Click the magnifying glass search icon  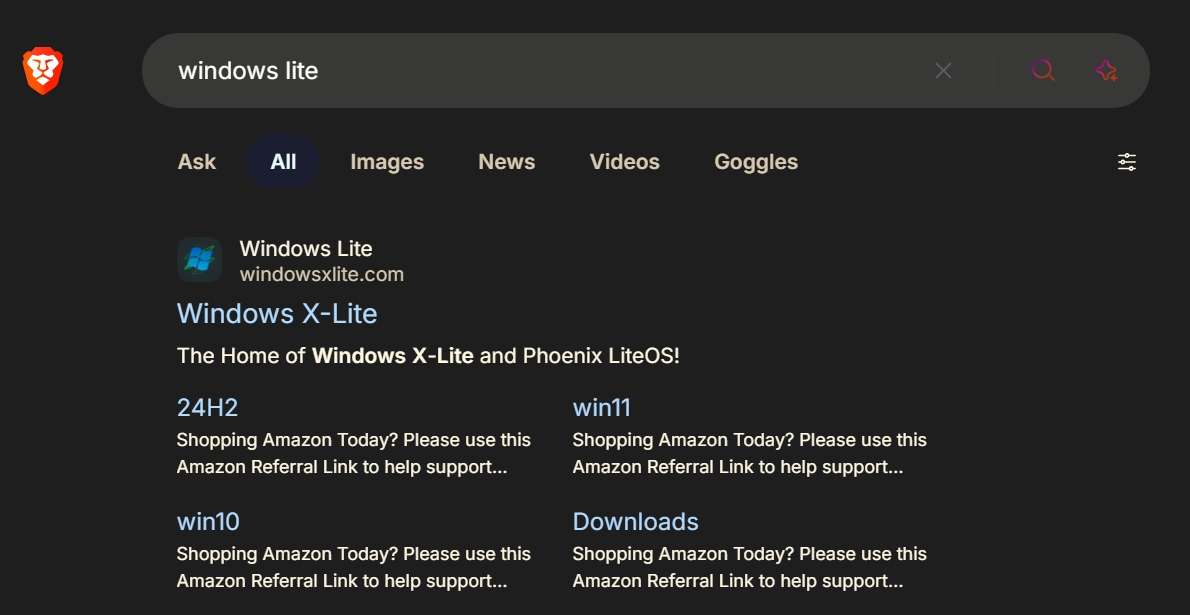(x=1043, y=70)
